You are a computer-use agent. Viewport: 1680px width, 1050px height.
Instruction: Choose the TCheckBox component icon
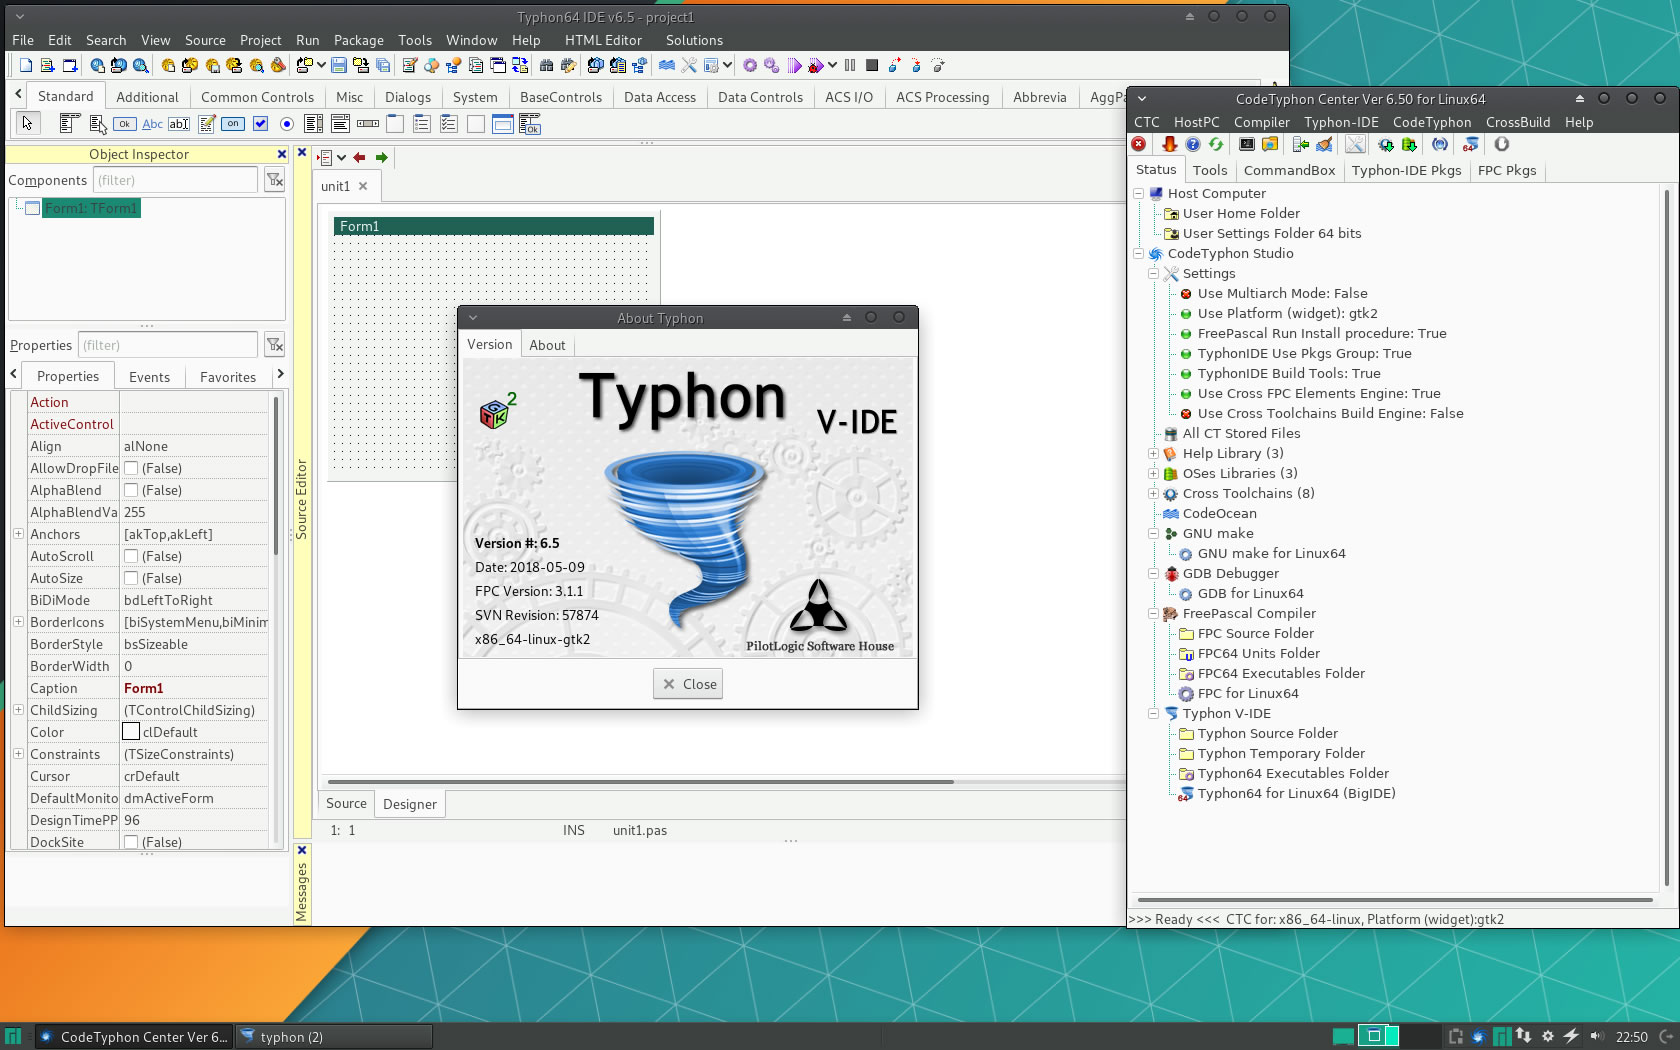click(260, 124)
